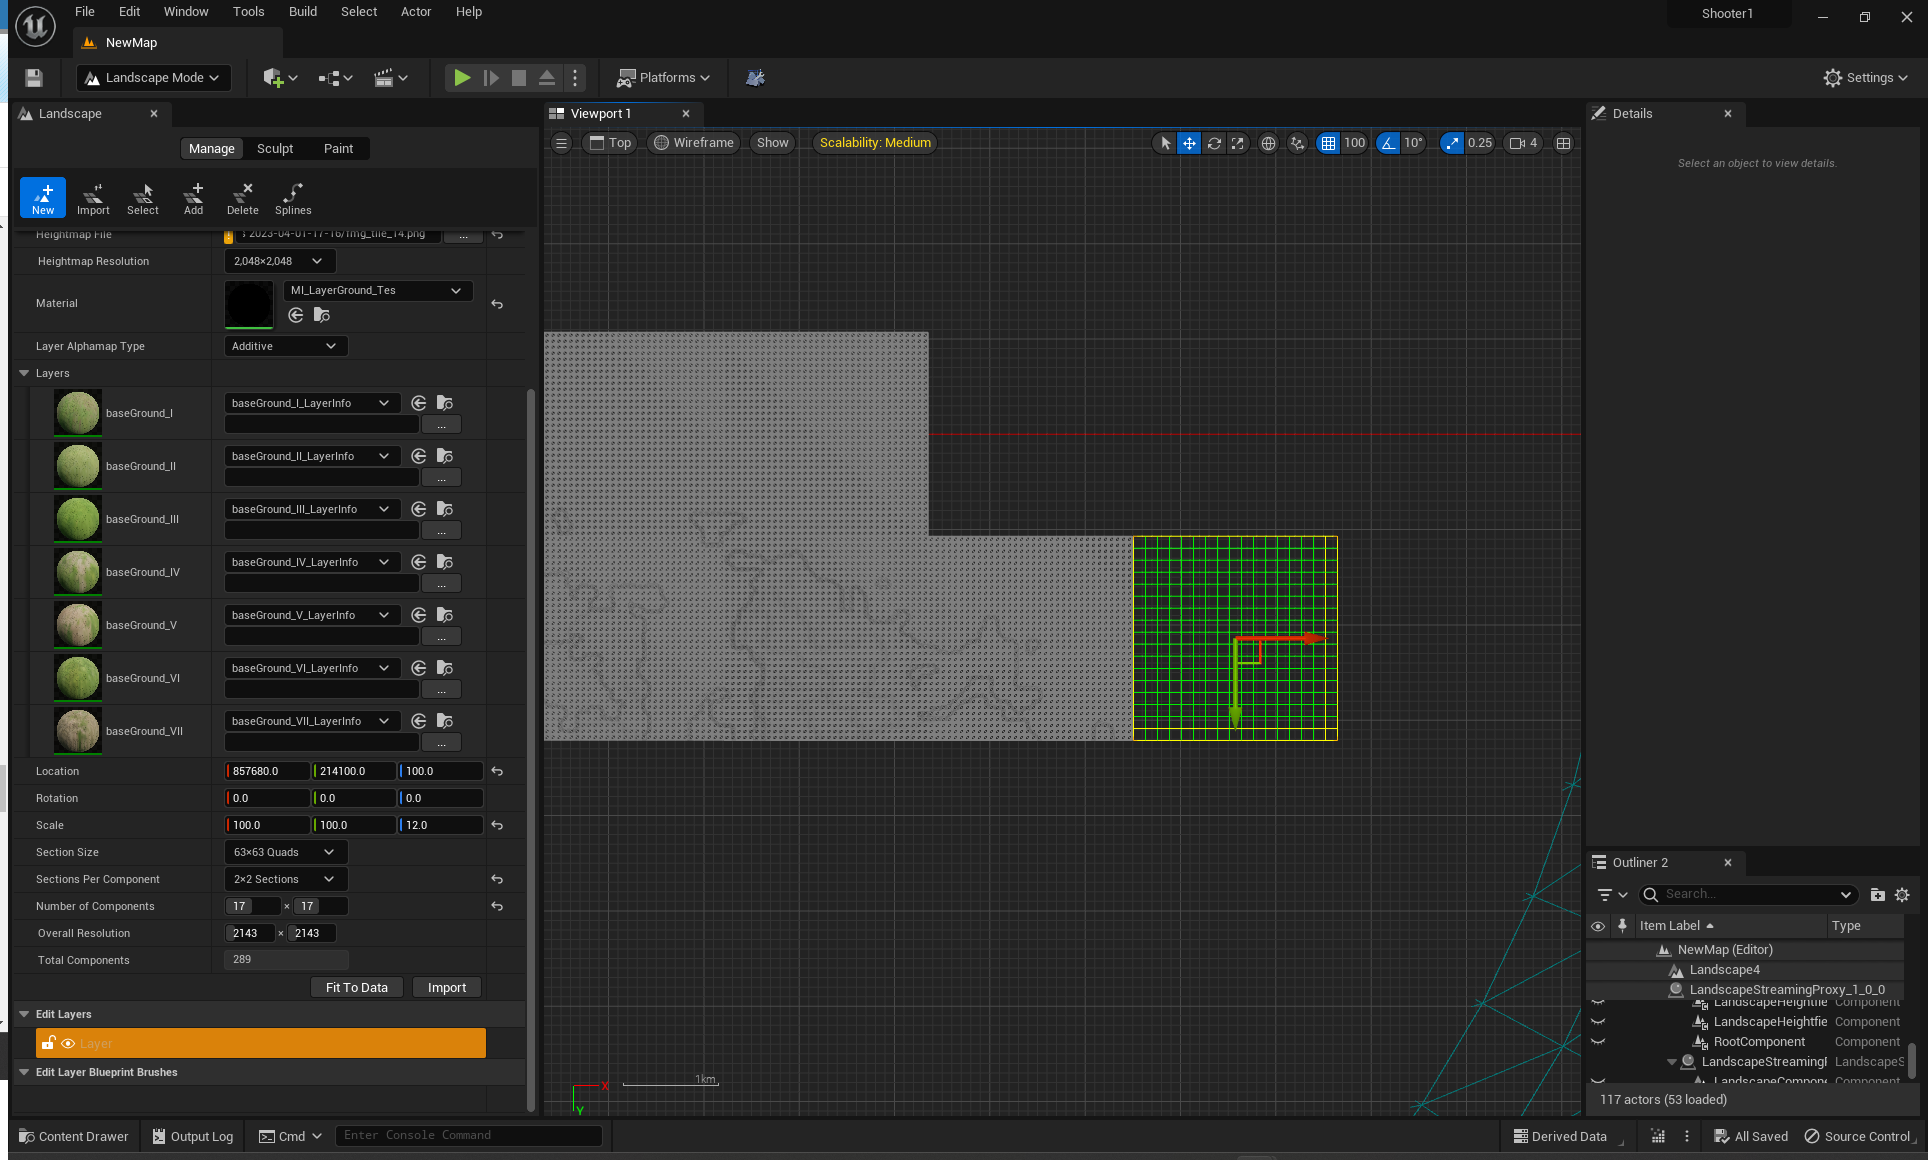Click the Enter Console Command input field
The height and width of the screenshot is (1160, 1928).
tap(469, 1135)
